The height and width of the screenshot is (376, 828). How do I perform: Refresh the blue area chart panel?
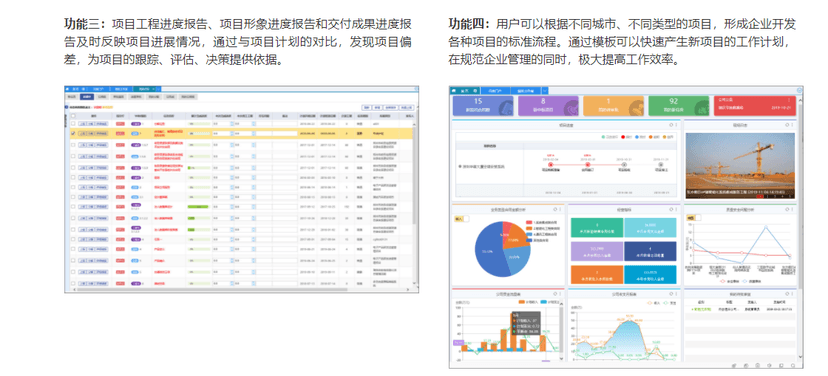coord(671,294)
